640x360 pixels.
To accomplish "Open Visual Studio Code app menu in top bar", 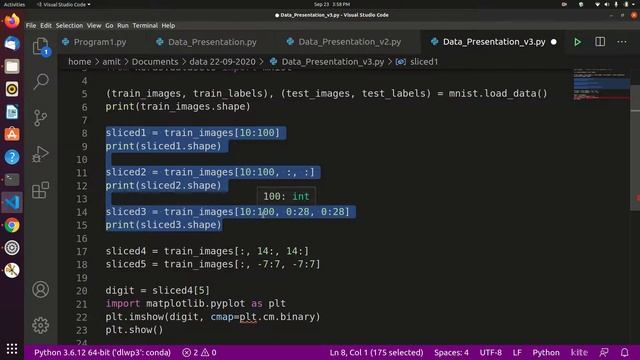I will (64, 4).
